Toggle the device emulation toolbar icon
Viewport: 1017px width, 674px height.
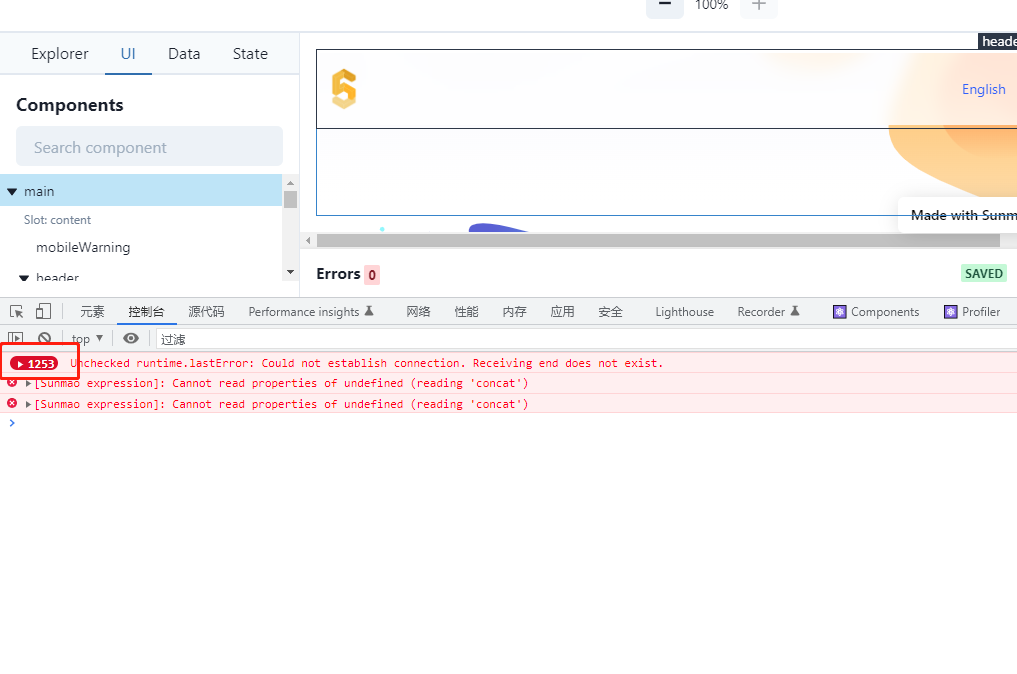(40, 311)
